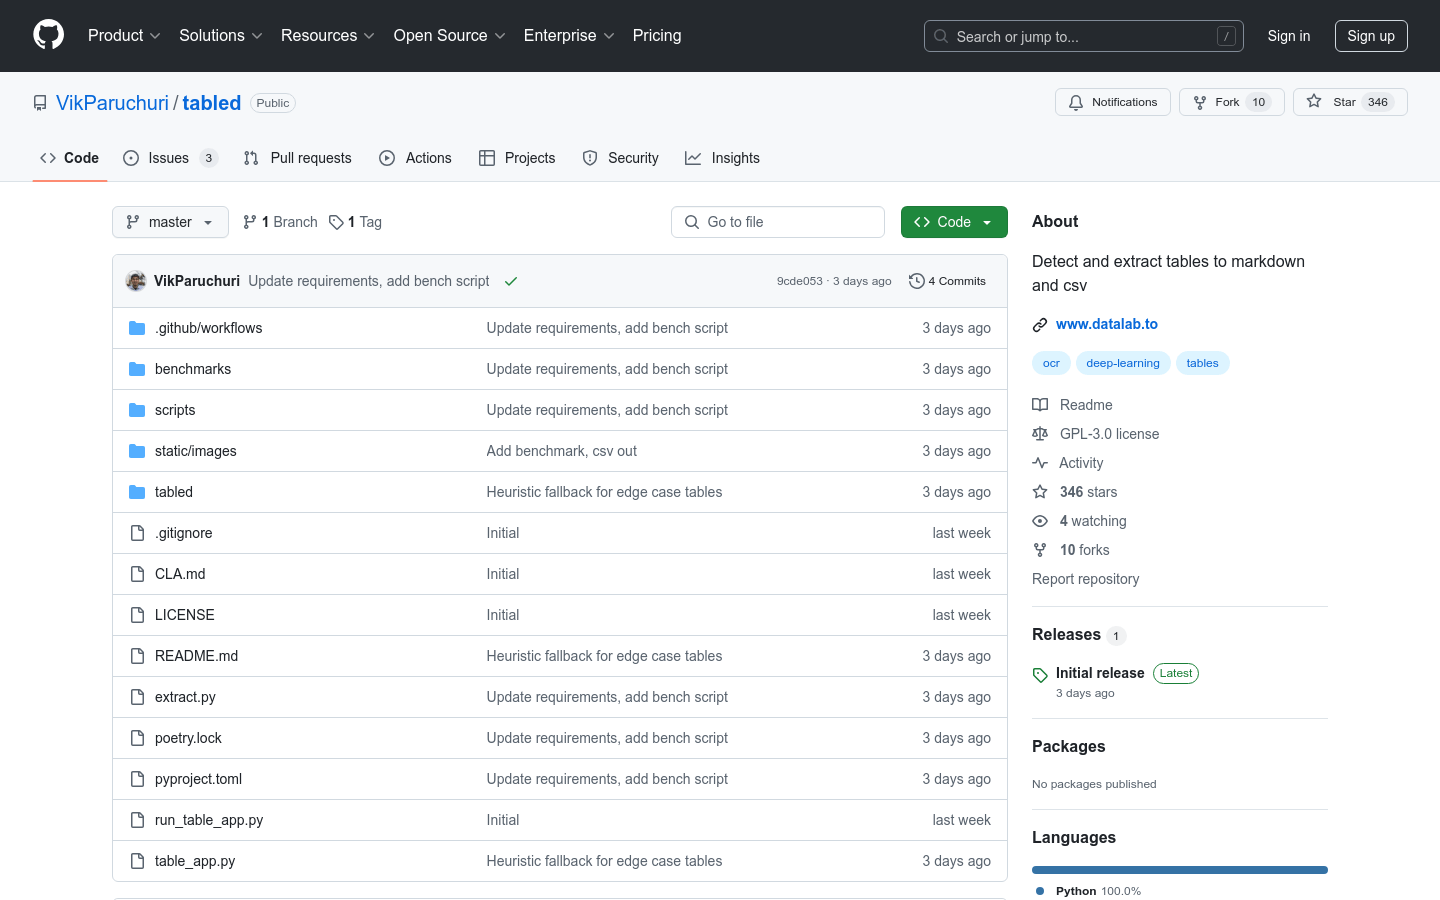Click the notifications bell icon
1440x900 pixels.
(x=1076, y=102)
